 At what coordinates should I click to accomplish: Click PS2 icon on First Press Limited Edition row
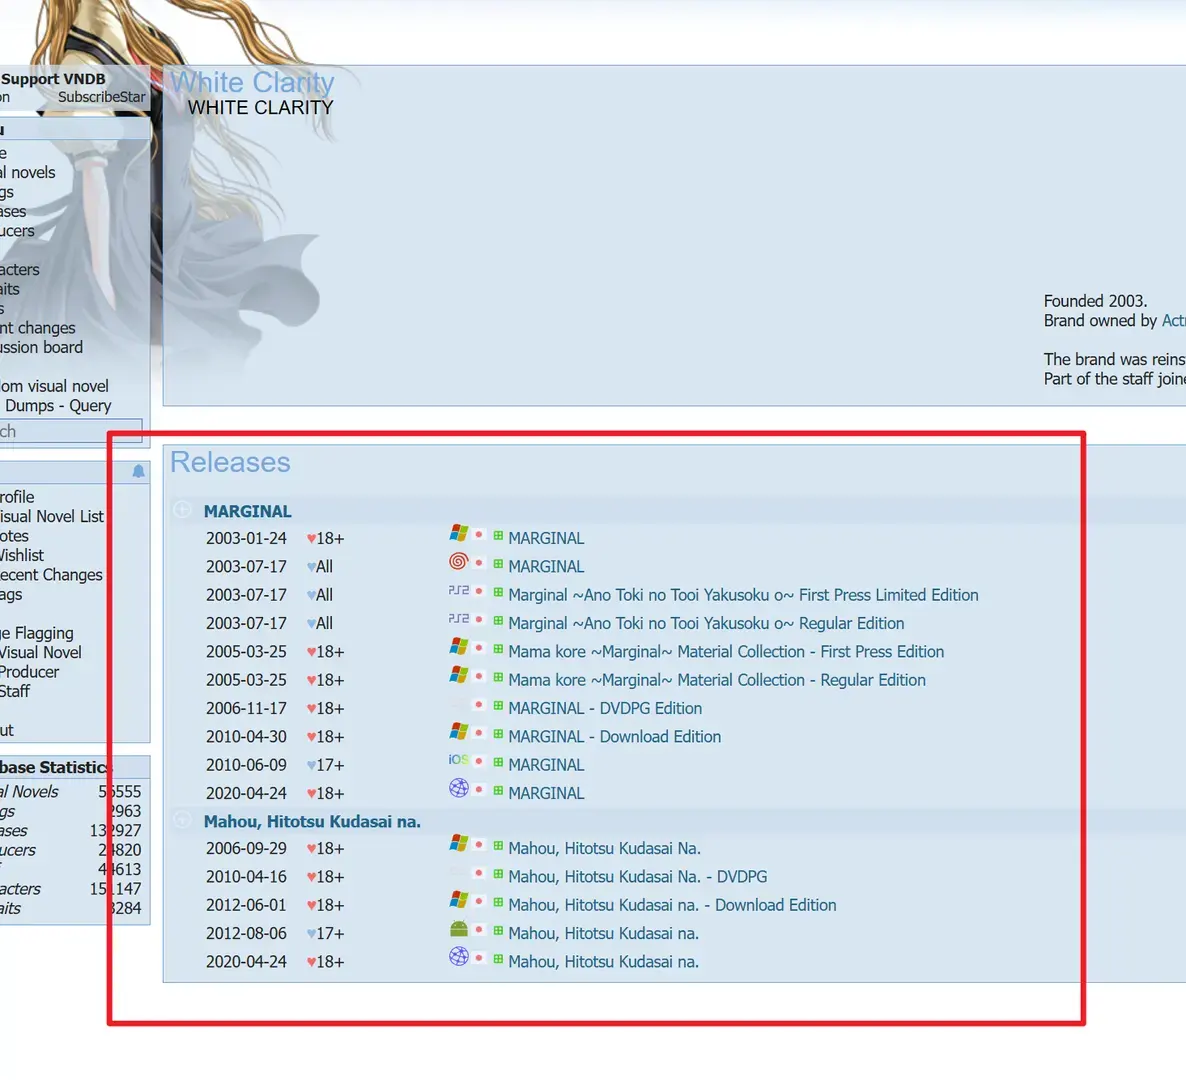click(458, 591)
